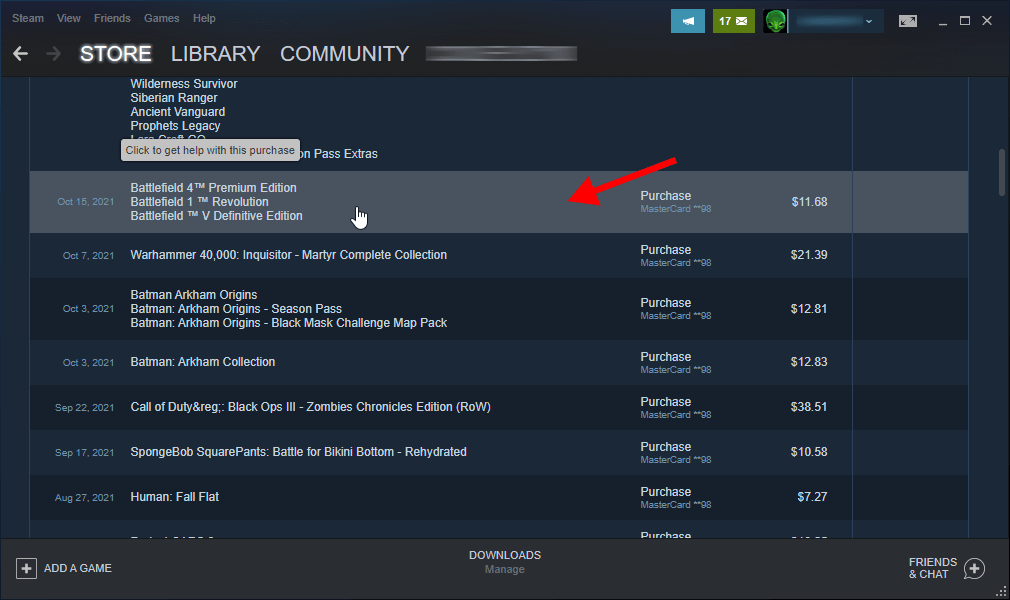Screen dimensions: 1010x600
Task: Open the Downloads Manage link
Action: tap(504, 569)
